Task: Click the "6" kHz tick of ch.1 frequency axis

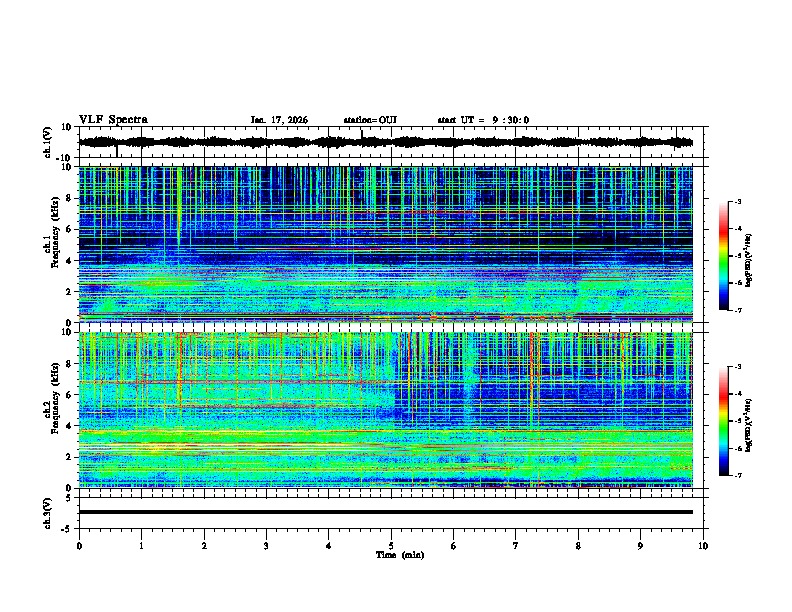Action: 70,229
